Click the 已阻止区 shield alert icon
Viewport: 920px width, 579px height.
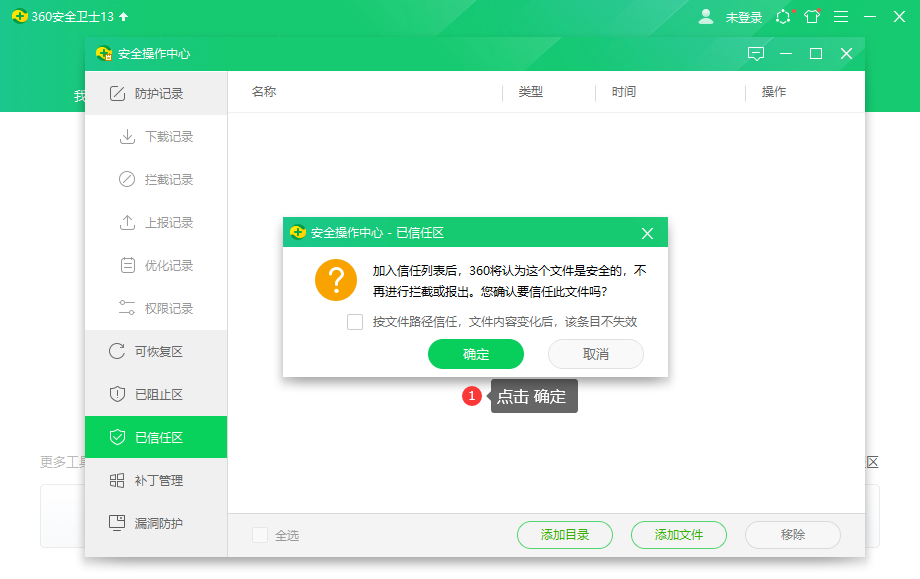117,394
